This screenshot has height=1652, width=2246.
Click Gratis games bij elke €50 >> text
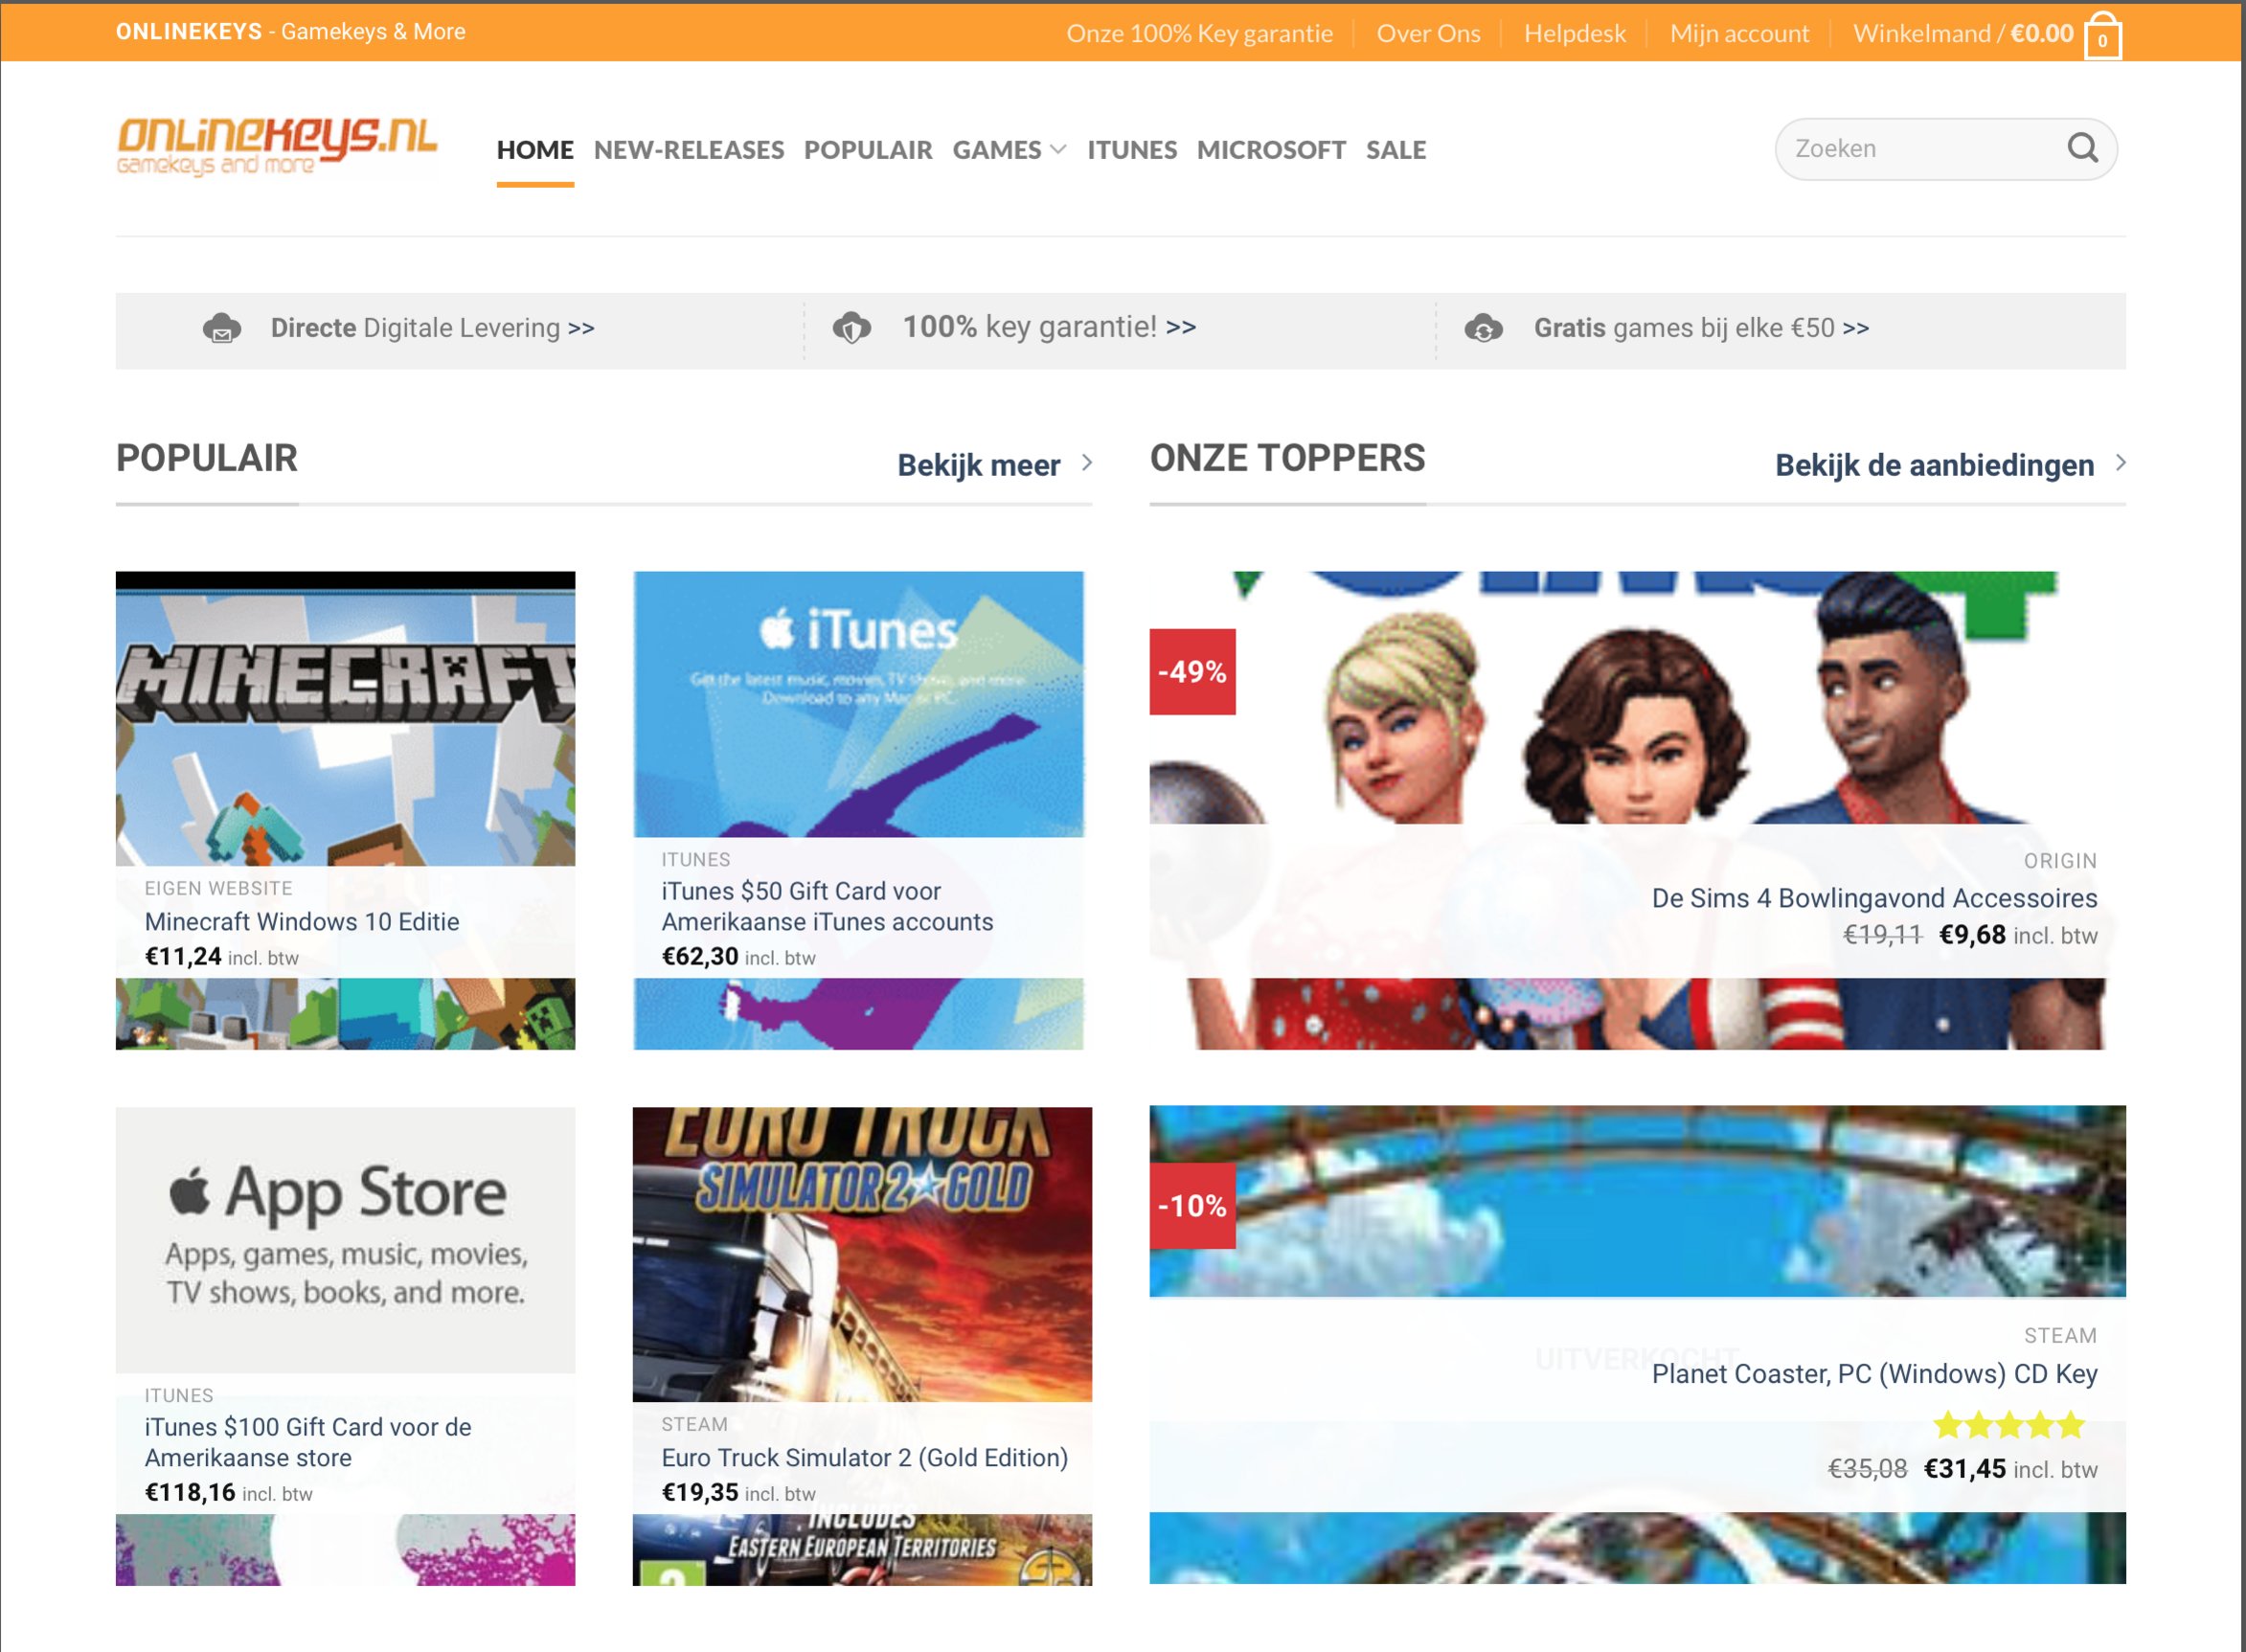[1701, 328]
